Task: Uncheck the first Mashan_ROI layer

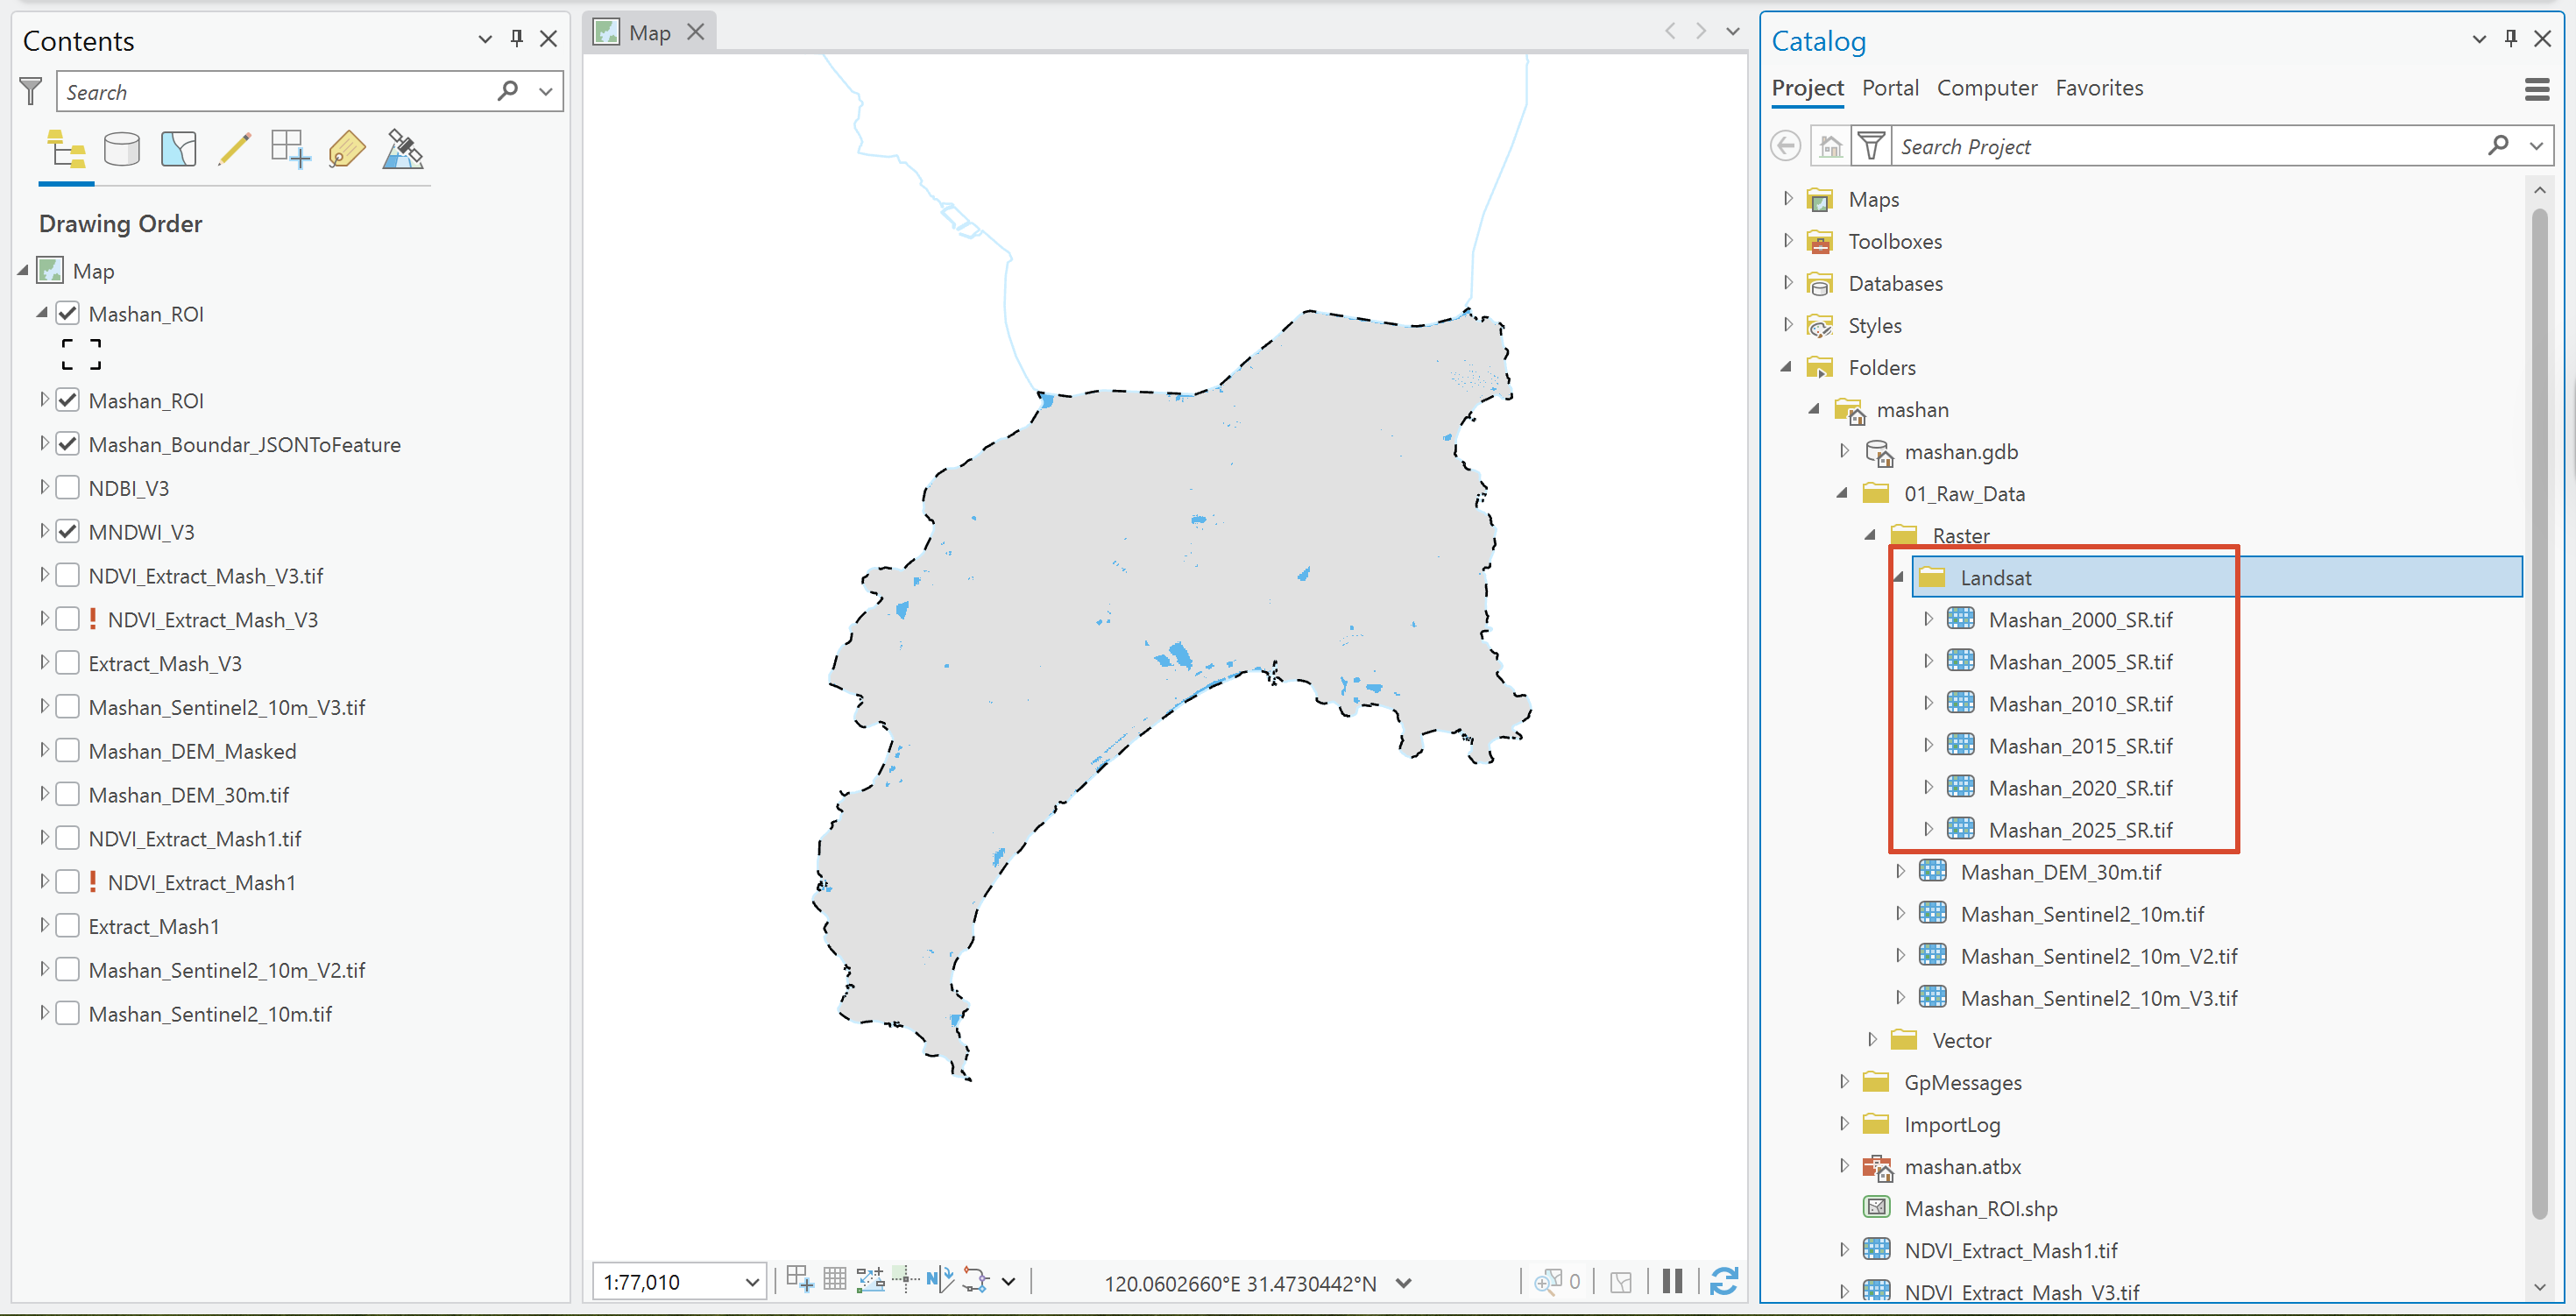Action: click(67, 314)
